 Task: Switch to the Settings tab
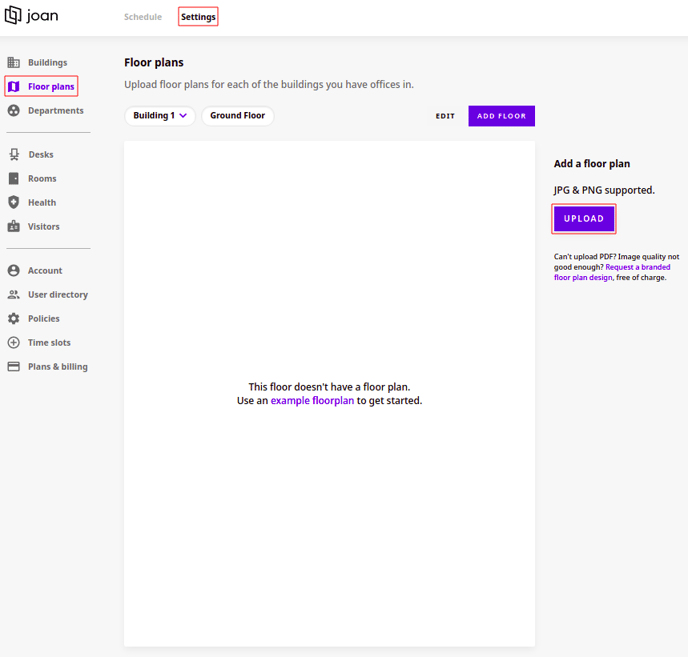(198, 17)
